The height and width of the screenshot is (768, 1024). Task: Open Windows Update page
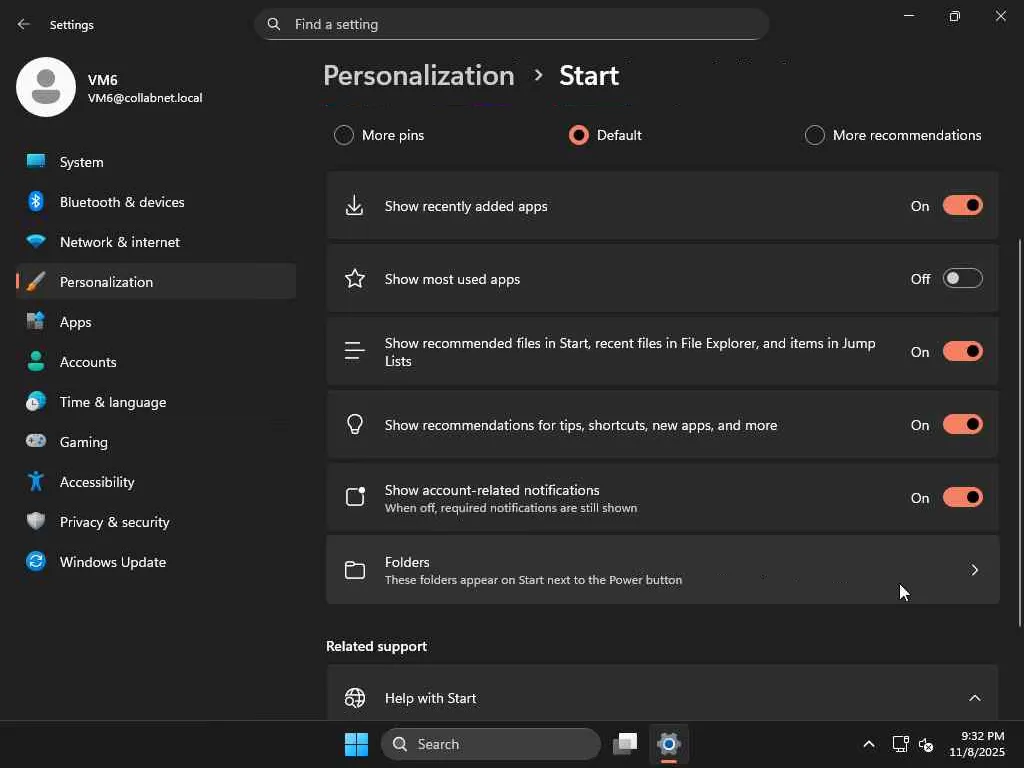coord(112,562)
